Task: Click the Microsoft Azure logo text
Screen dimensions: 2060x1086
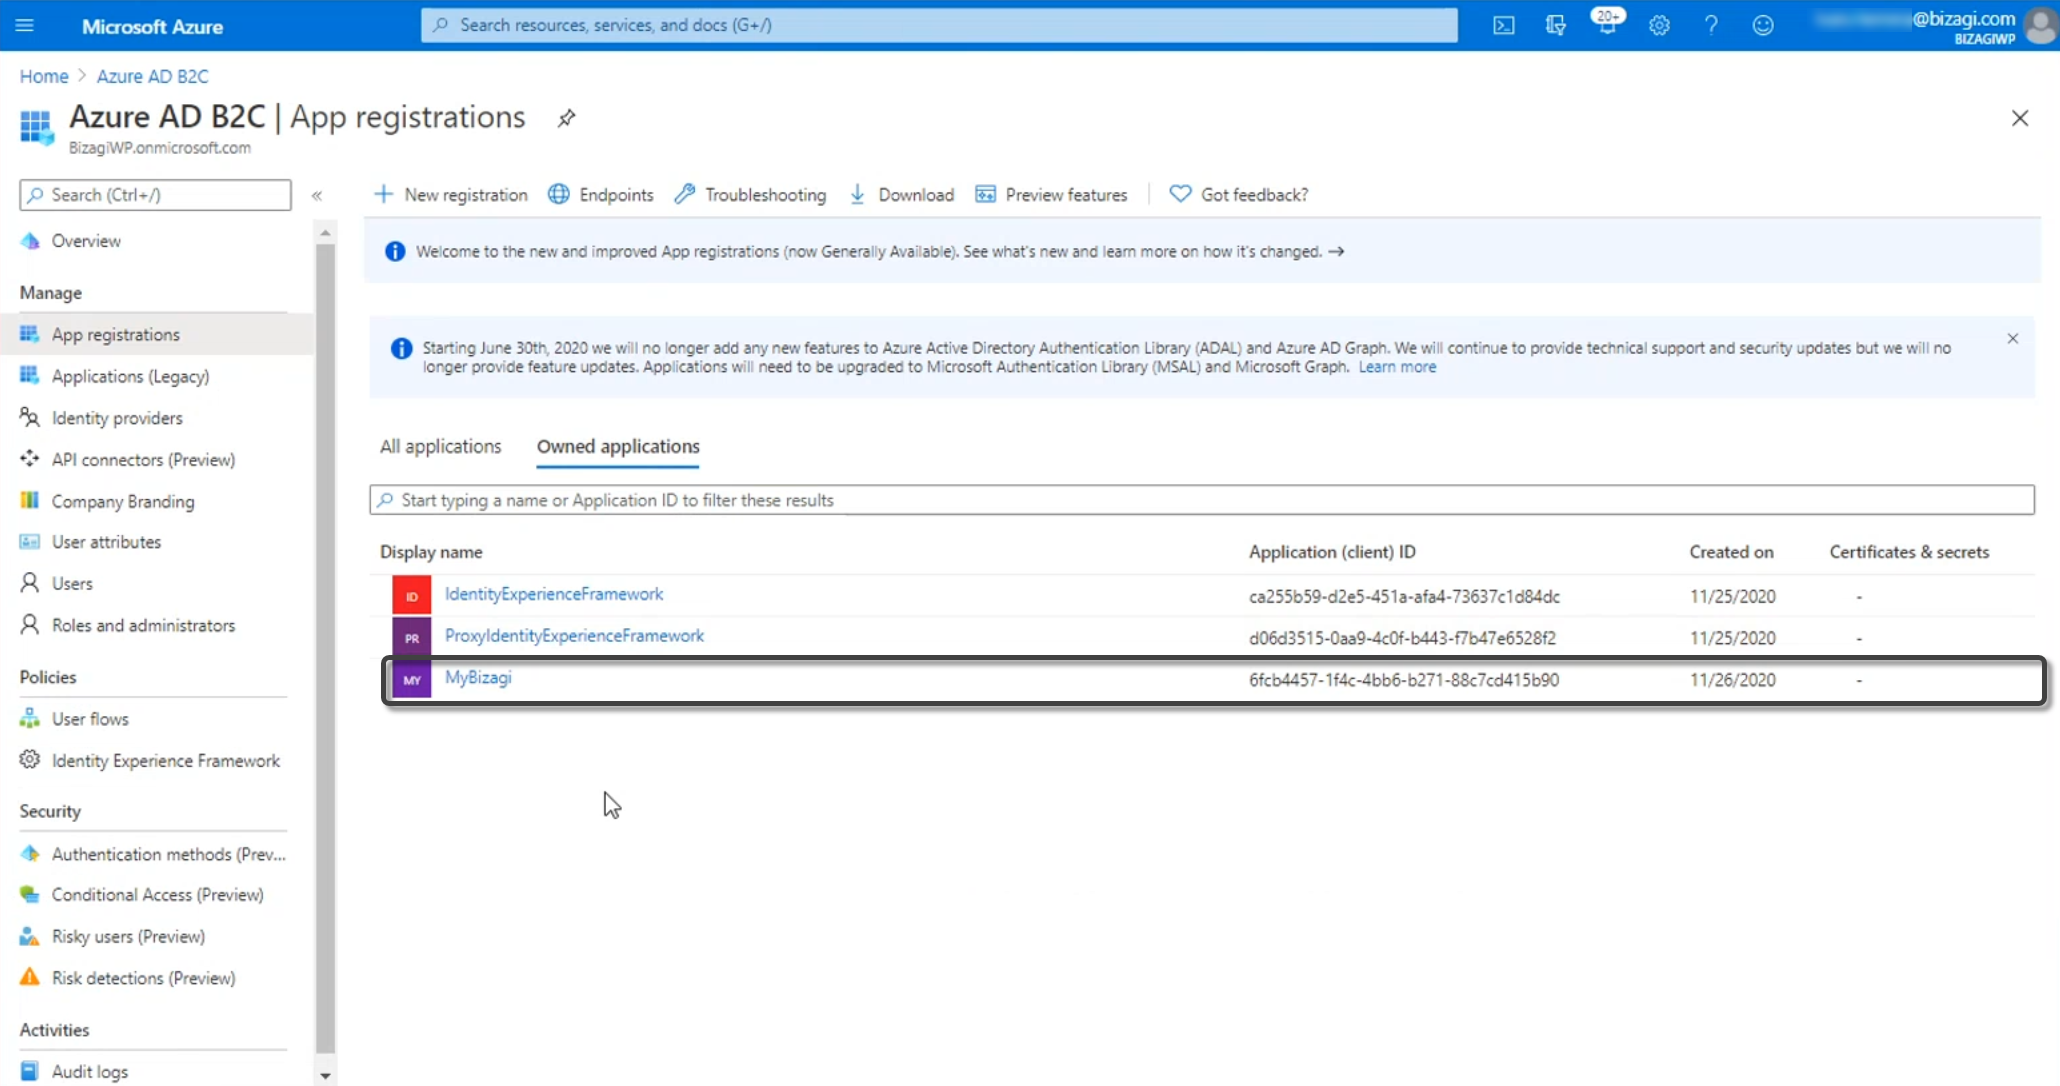Action: [152, 27]
